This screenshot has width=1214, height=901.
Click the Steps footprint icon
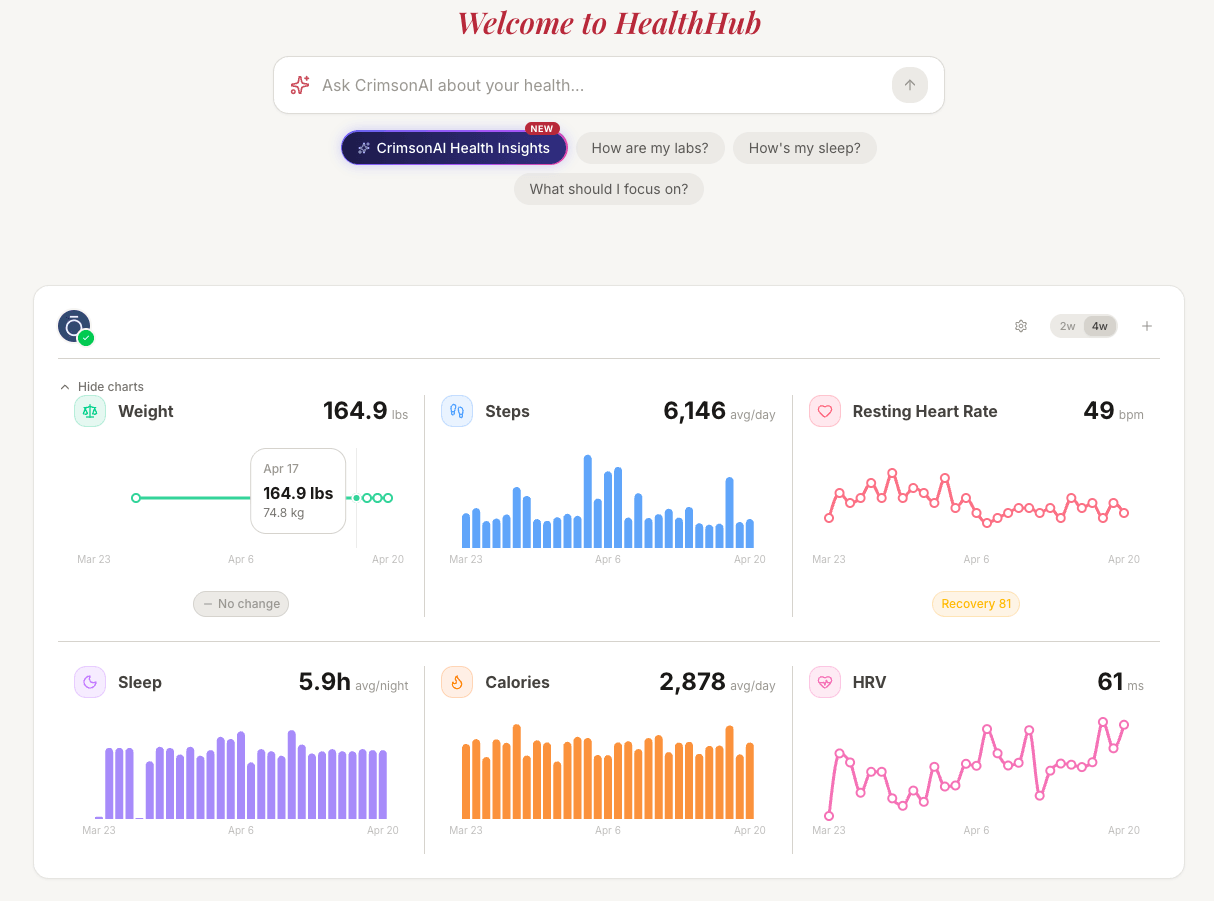tap(457, 411)
